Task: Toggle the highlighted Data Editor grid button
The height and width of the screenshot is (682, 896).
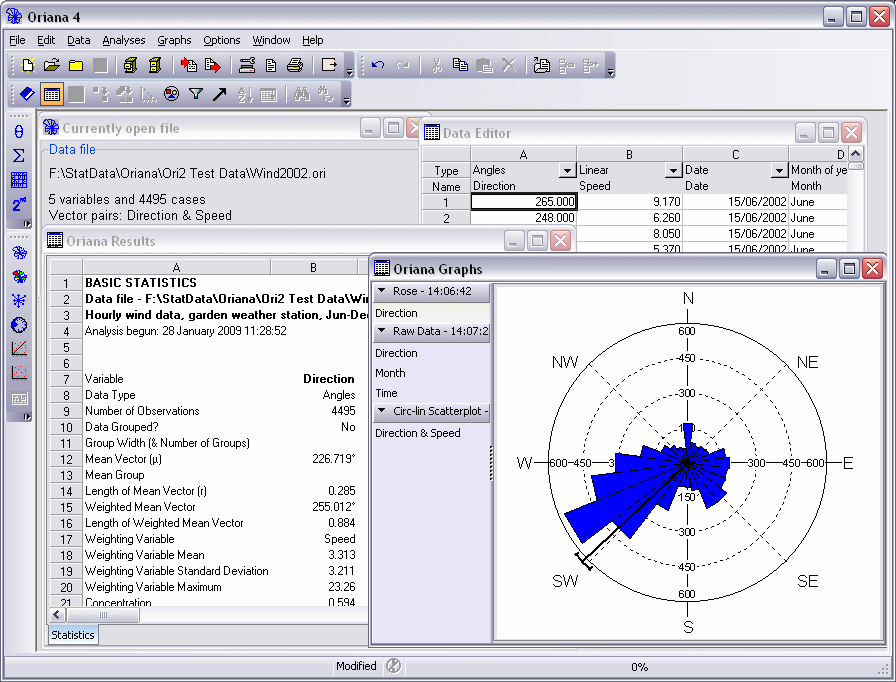Action: pos(52,95)
